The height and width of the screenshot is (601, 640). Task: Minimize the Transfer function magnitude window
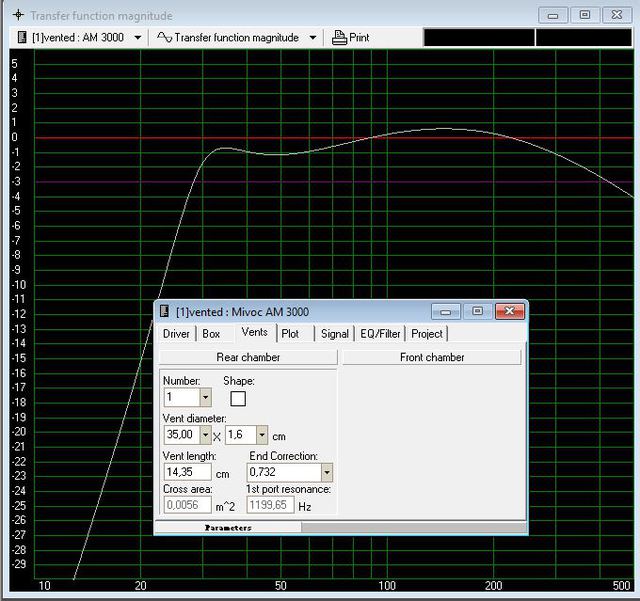coord(553,16)
